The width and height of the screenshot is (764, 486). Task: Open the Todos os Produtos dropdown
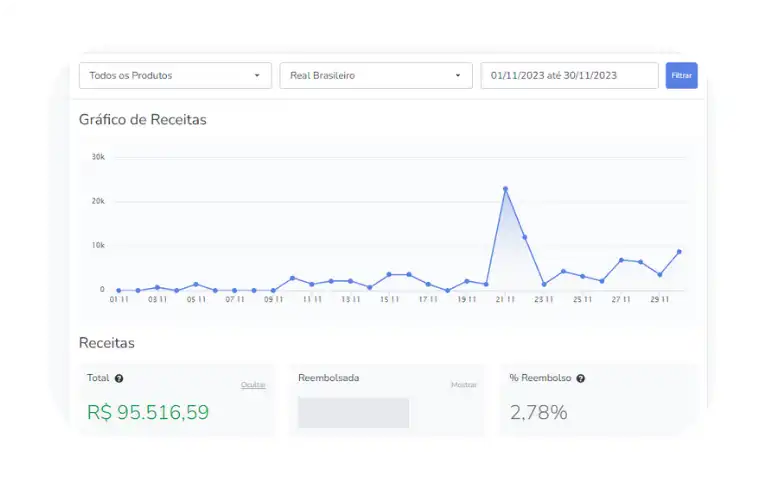point(175,75)
